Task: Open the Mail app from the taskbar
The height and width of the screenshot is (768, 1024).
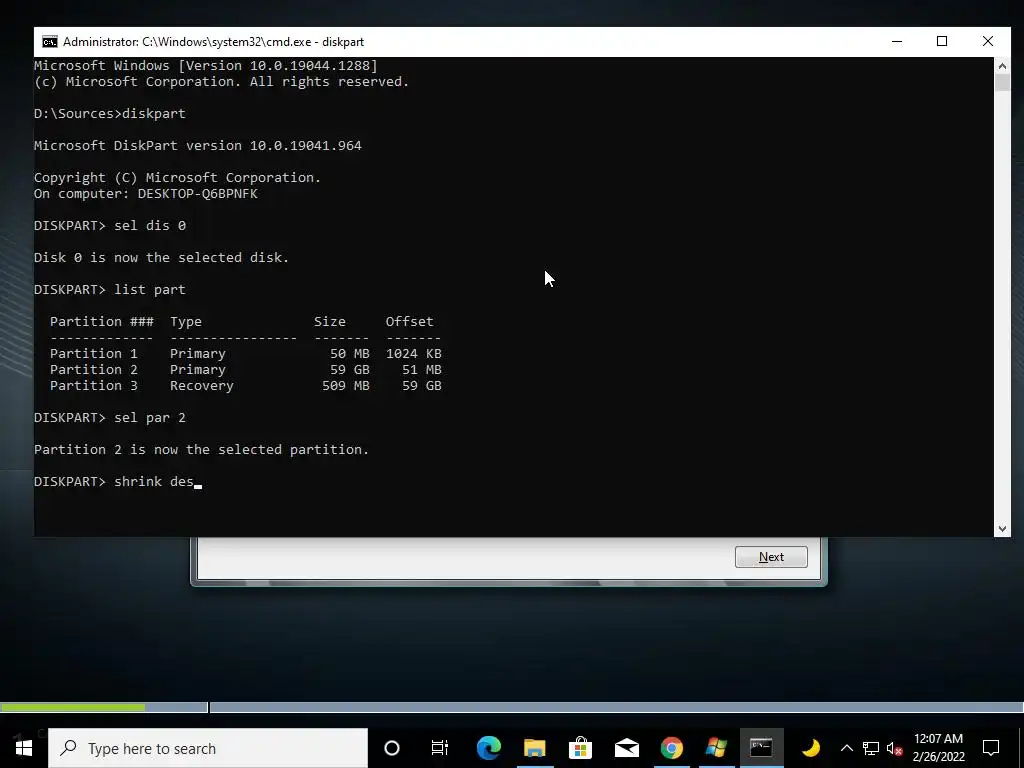Action: (626, 748)
